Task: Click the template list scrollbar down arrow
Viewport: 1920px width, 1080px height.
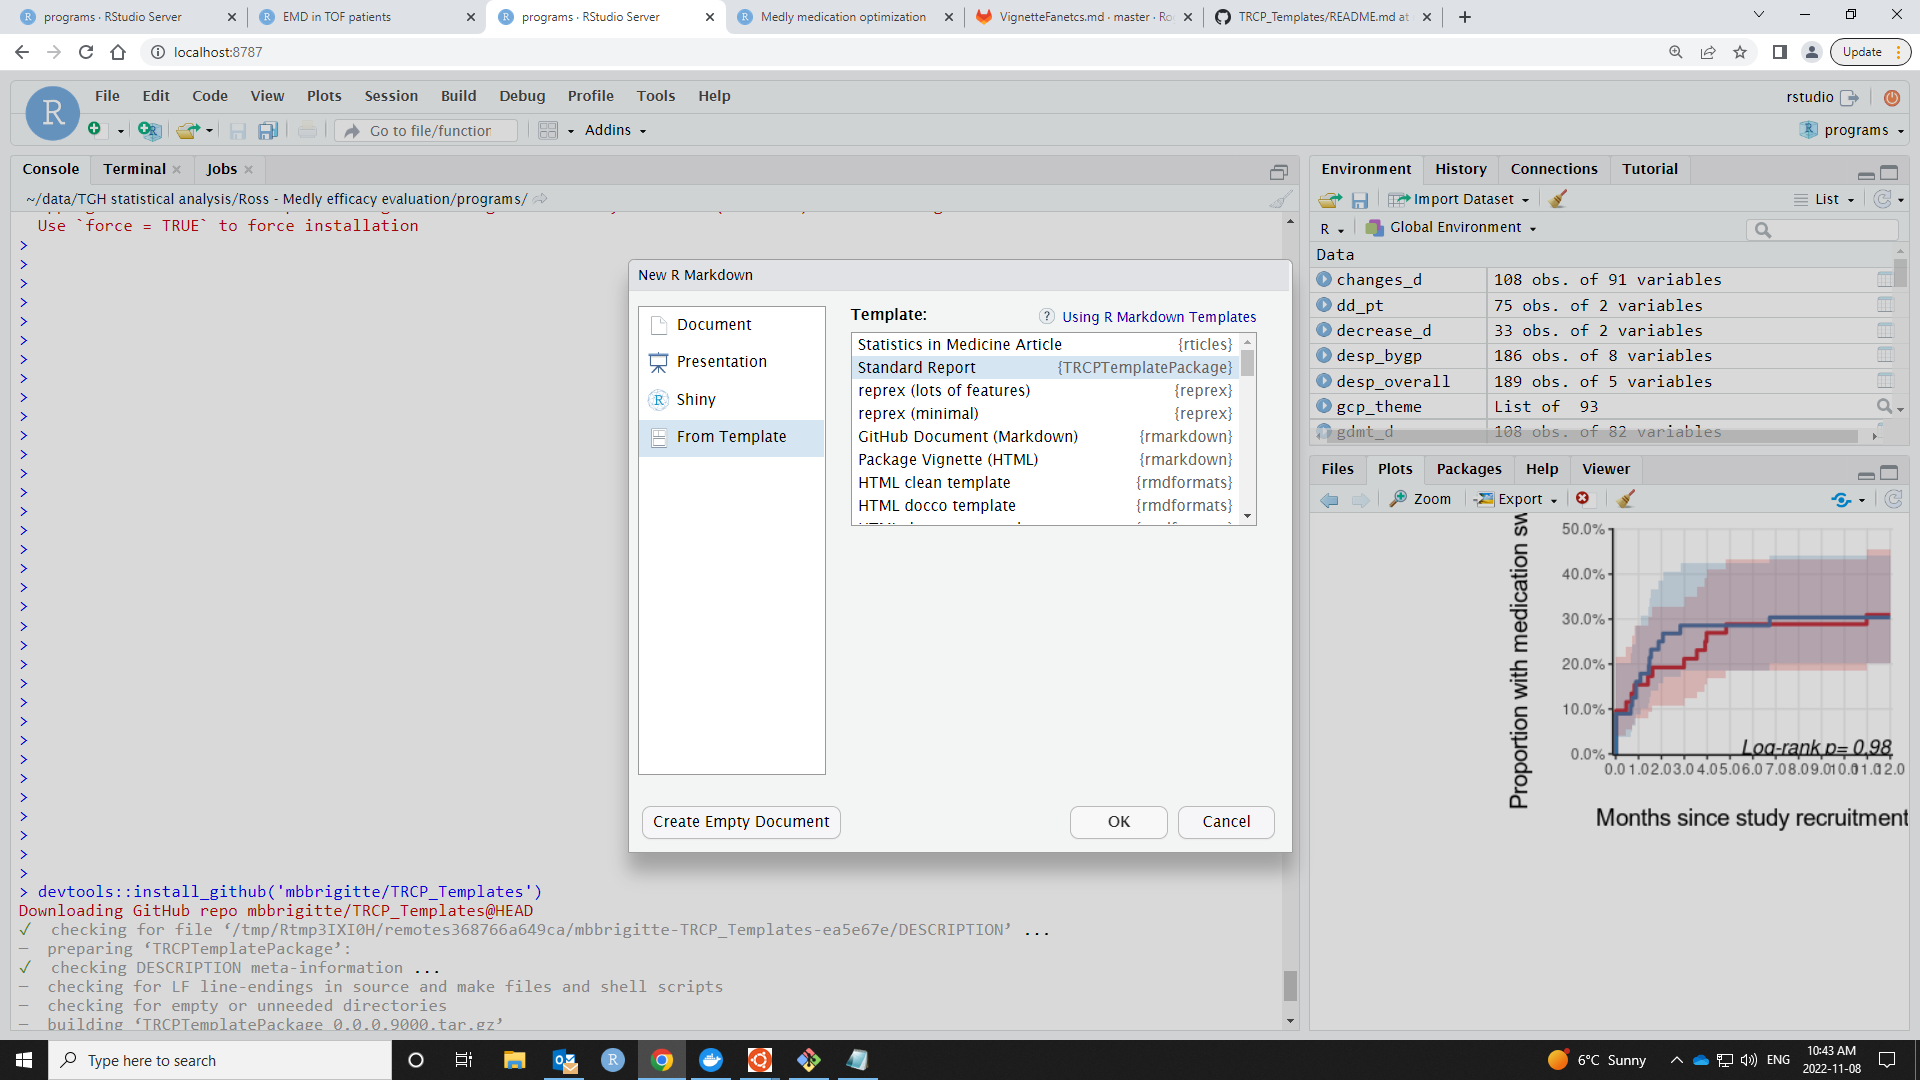Action: (x=1247, y=516)
